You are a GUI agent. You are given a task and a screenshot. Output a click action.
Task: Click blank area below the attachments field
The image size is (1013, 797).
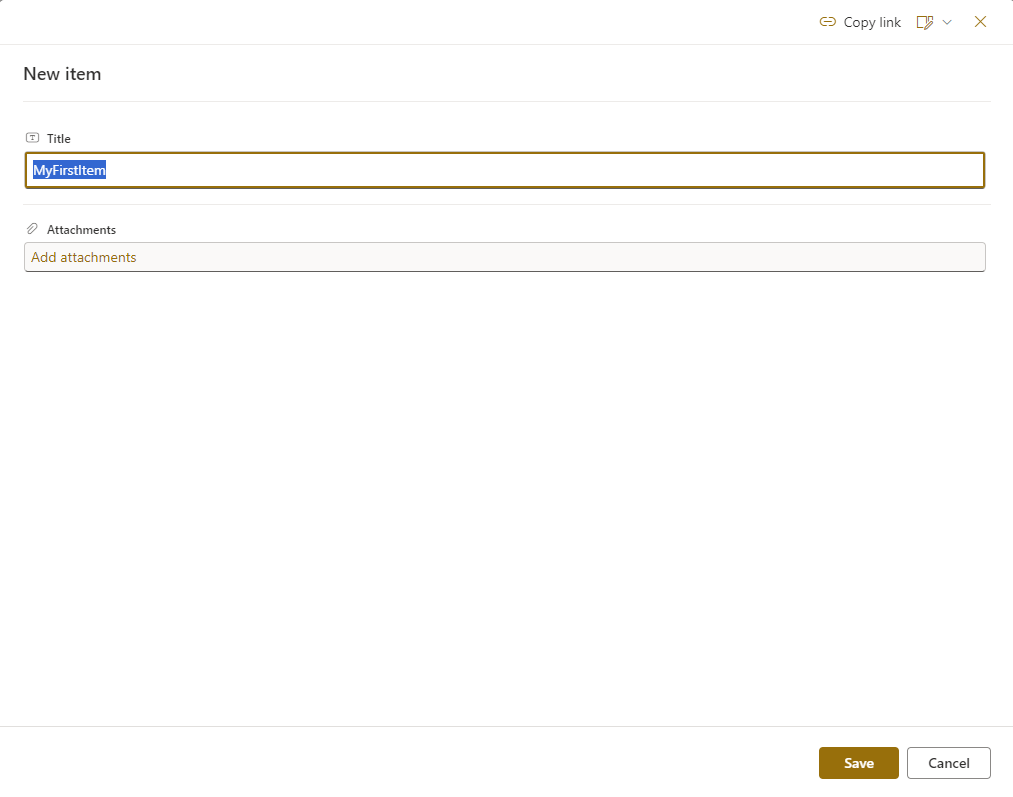tap(500, 480)
